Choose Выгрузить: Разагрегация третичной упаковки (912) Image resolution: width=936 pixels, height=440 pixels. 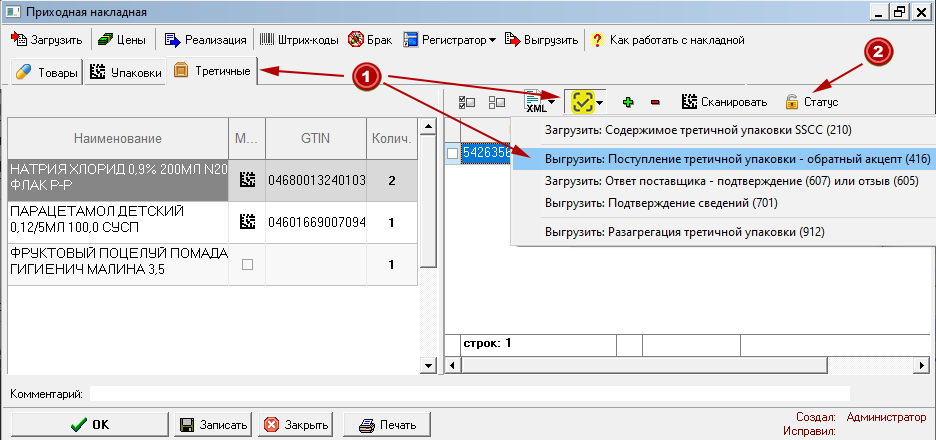[723, 232]
